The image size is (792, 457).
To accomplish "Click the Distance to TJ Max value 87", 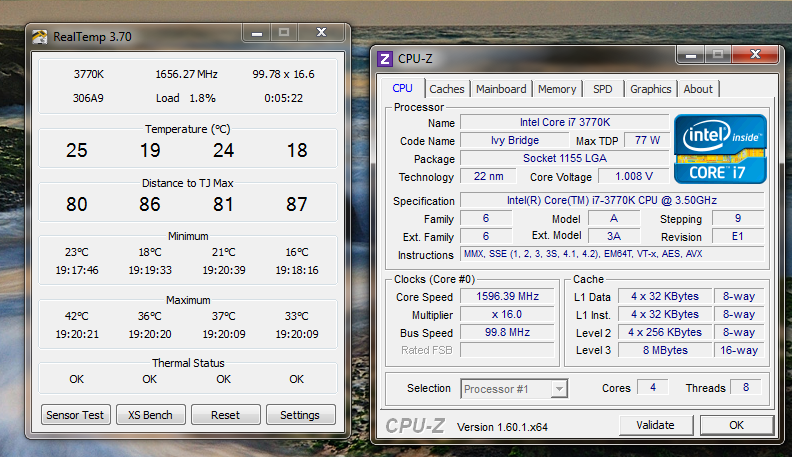I will [x=296, y=205].
